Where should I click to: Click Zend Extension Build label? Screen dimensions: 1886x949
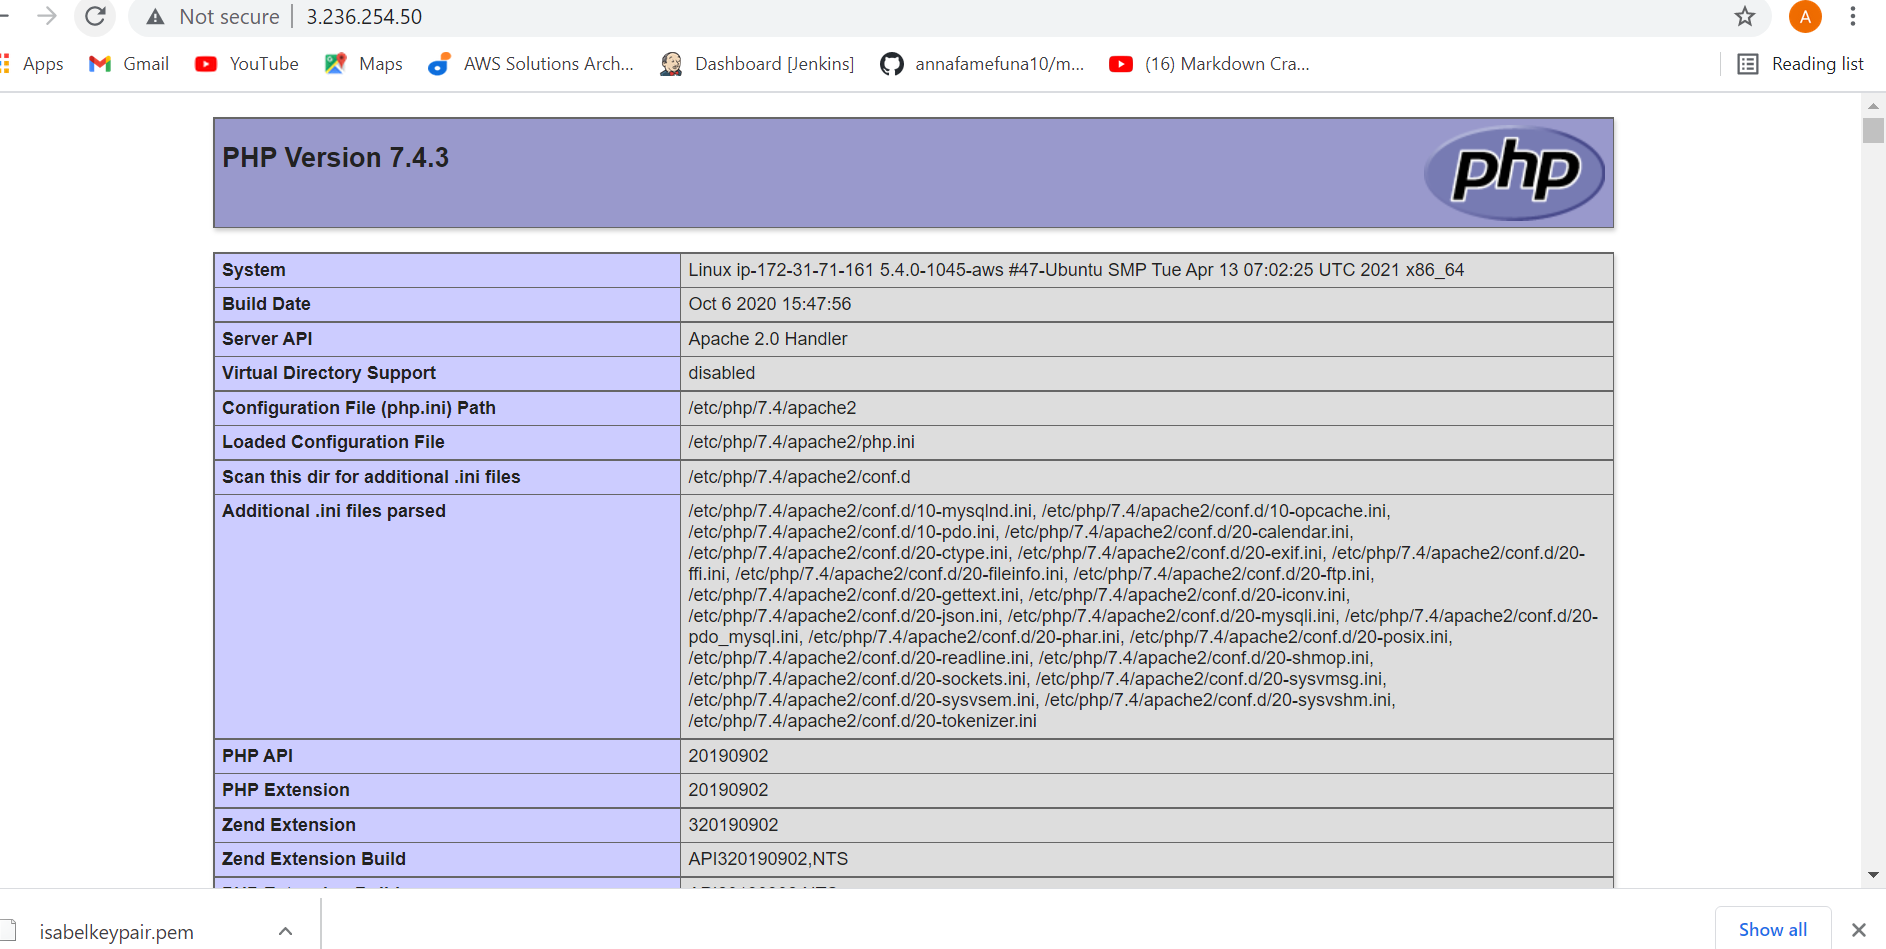point(314,859)
